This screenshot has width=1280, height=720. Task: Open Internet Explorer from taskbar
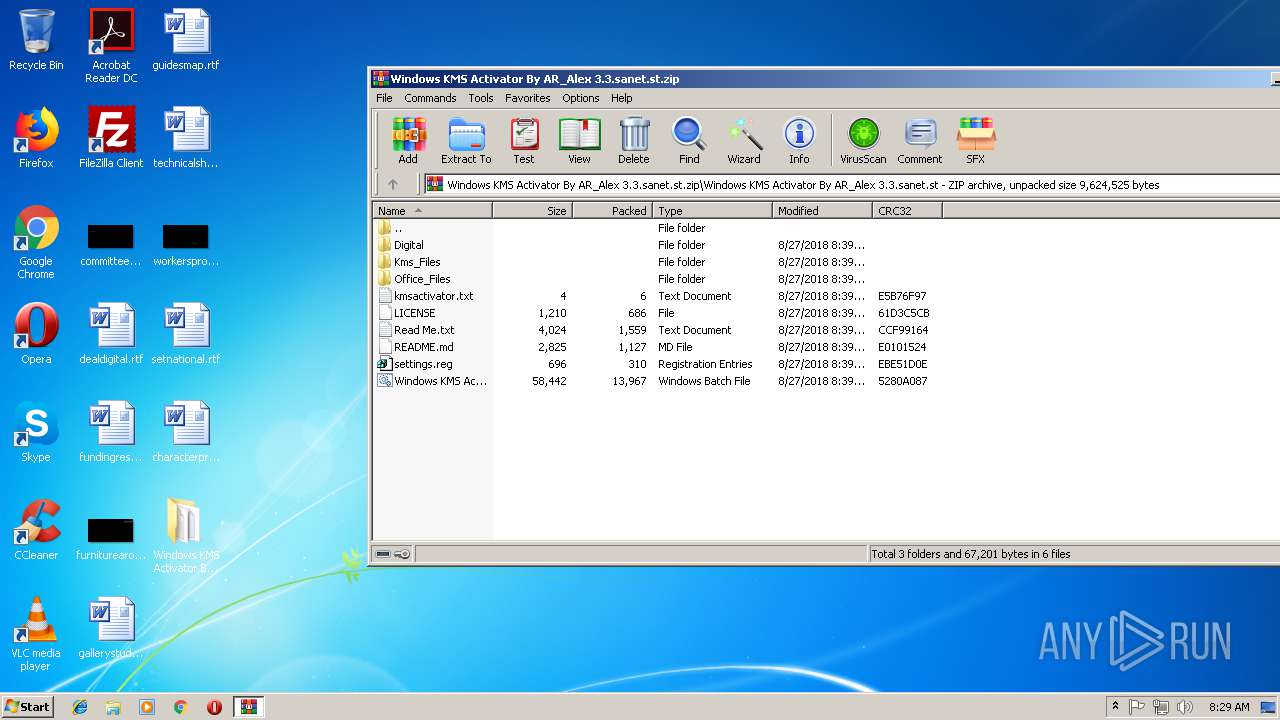[x=80, y=707]
